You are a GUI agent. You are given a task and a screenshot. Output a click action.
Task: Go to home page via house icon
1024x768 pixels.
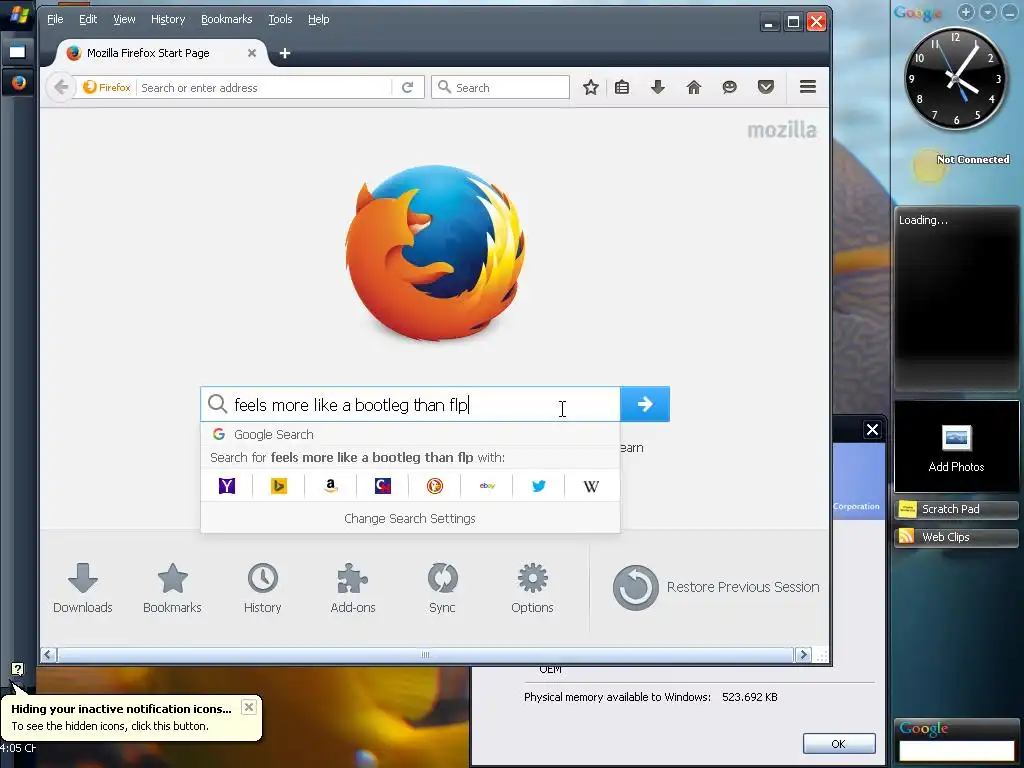point(694,87)
